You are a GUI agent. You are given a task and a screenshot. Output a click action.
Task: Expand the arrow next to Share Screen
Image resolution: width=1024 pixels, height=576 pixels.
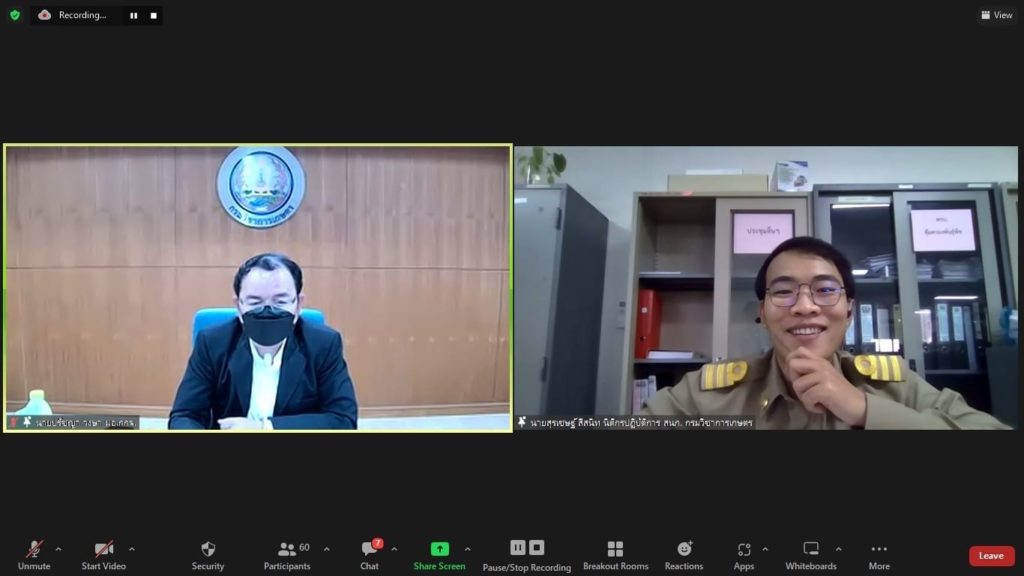click(467, 549)
